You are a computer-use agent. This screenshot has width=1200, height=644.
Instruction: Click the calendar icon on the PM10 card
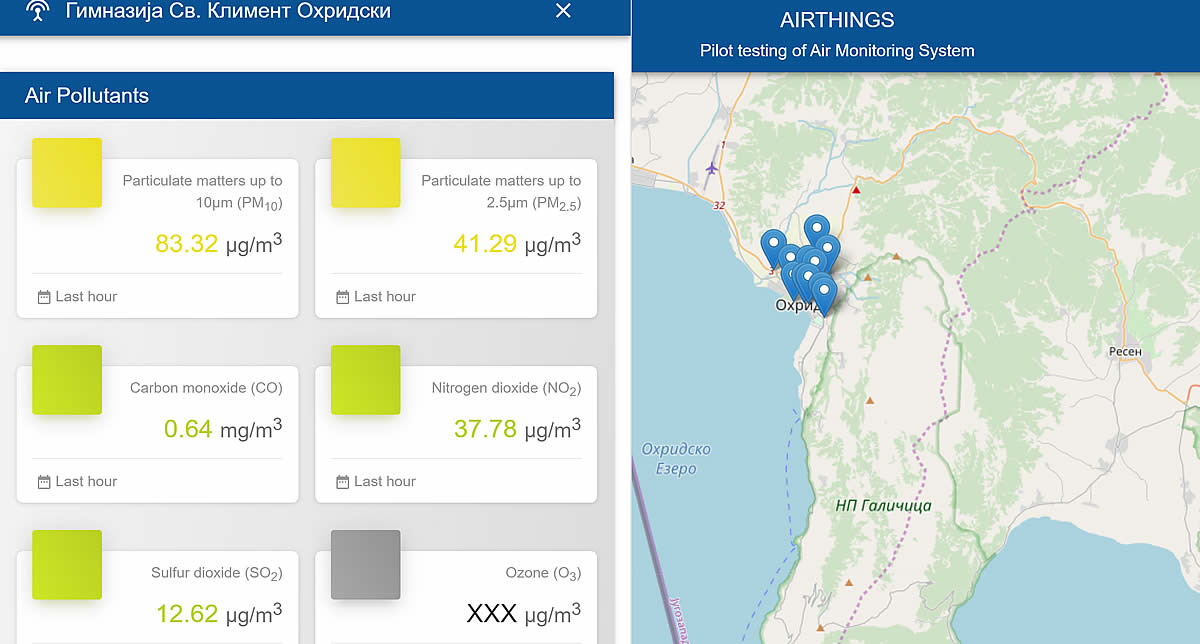click(x=44, y=297)
